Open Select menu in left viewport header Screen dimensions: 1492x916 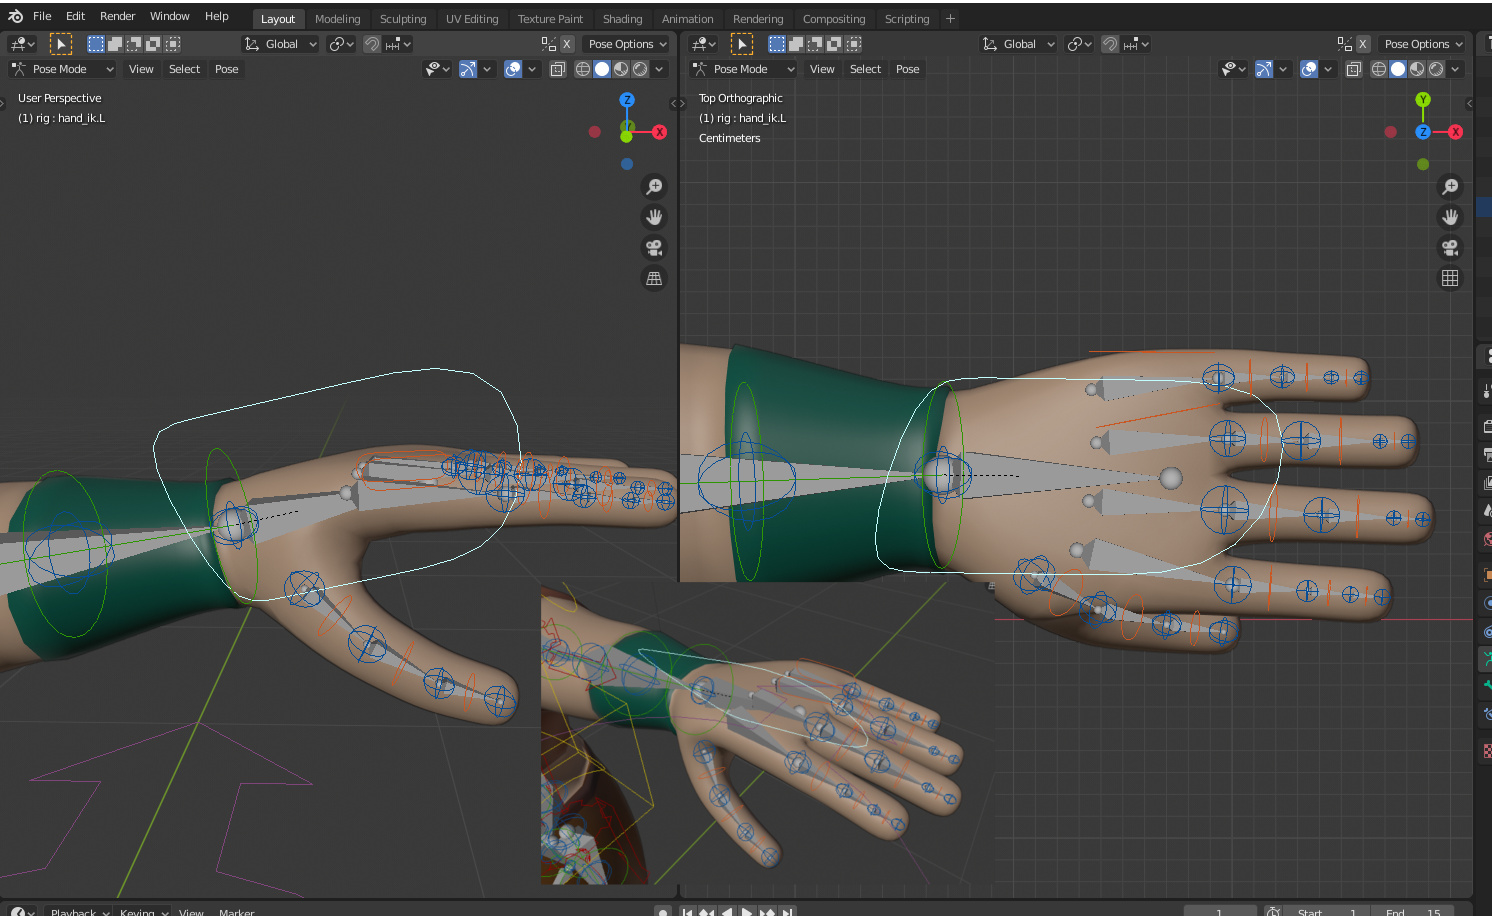[x=184, y=69]
